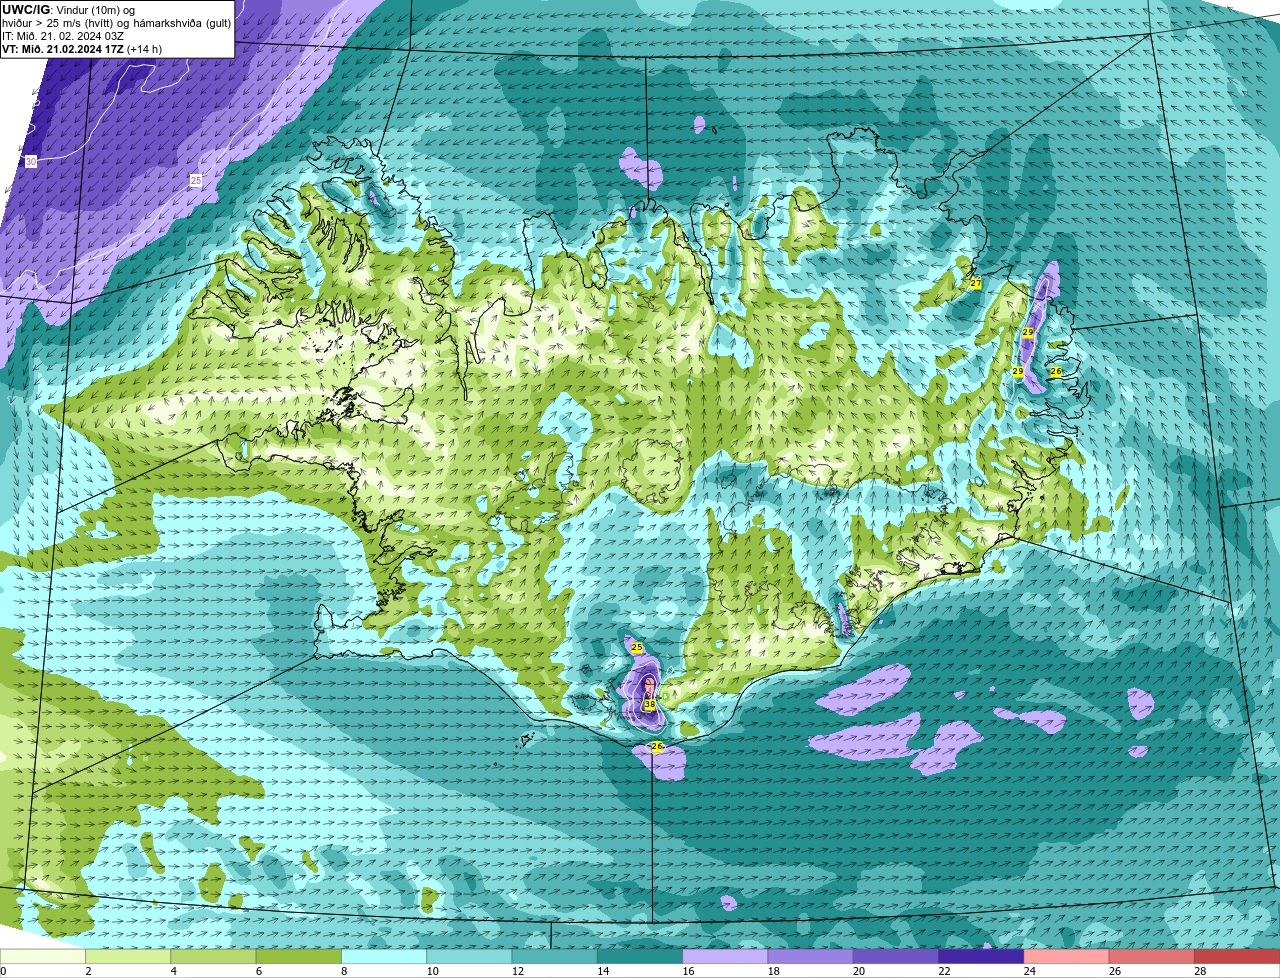Viewport: 1280px width, 978px height.
Task: Click the 'UWC/IG: Vindur (10m) og' title line
Action: [68, 9]
